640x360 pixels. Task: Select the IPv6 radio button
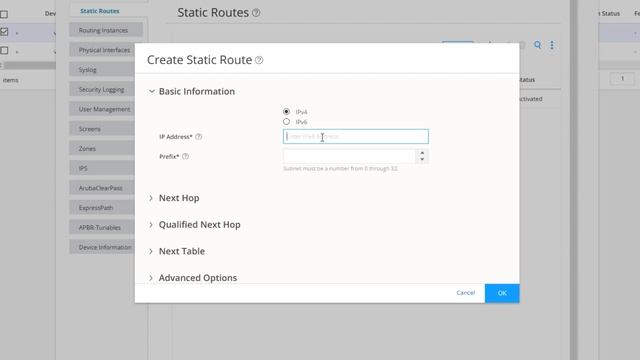click(x=287, y=122)
